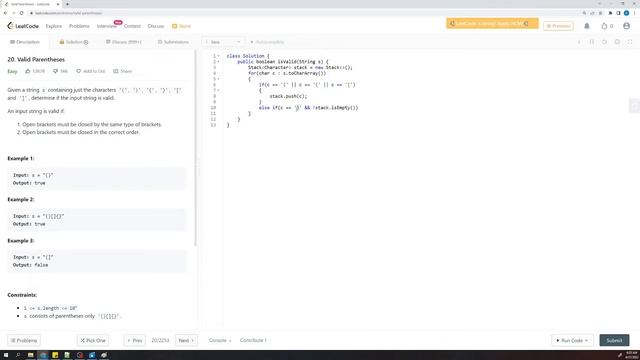Collapse code fold arrow at line 5

(218, 79)
